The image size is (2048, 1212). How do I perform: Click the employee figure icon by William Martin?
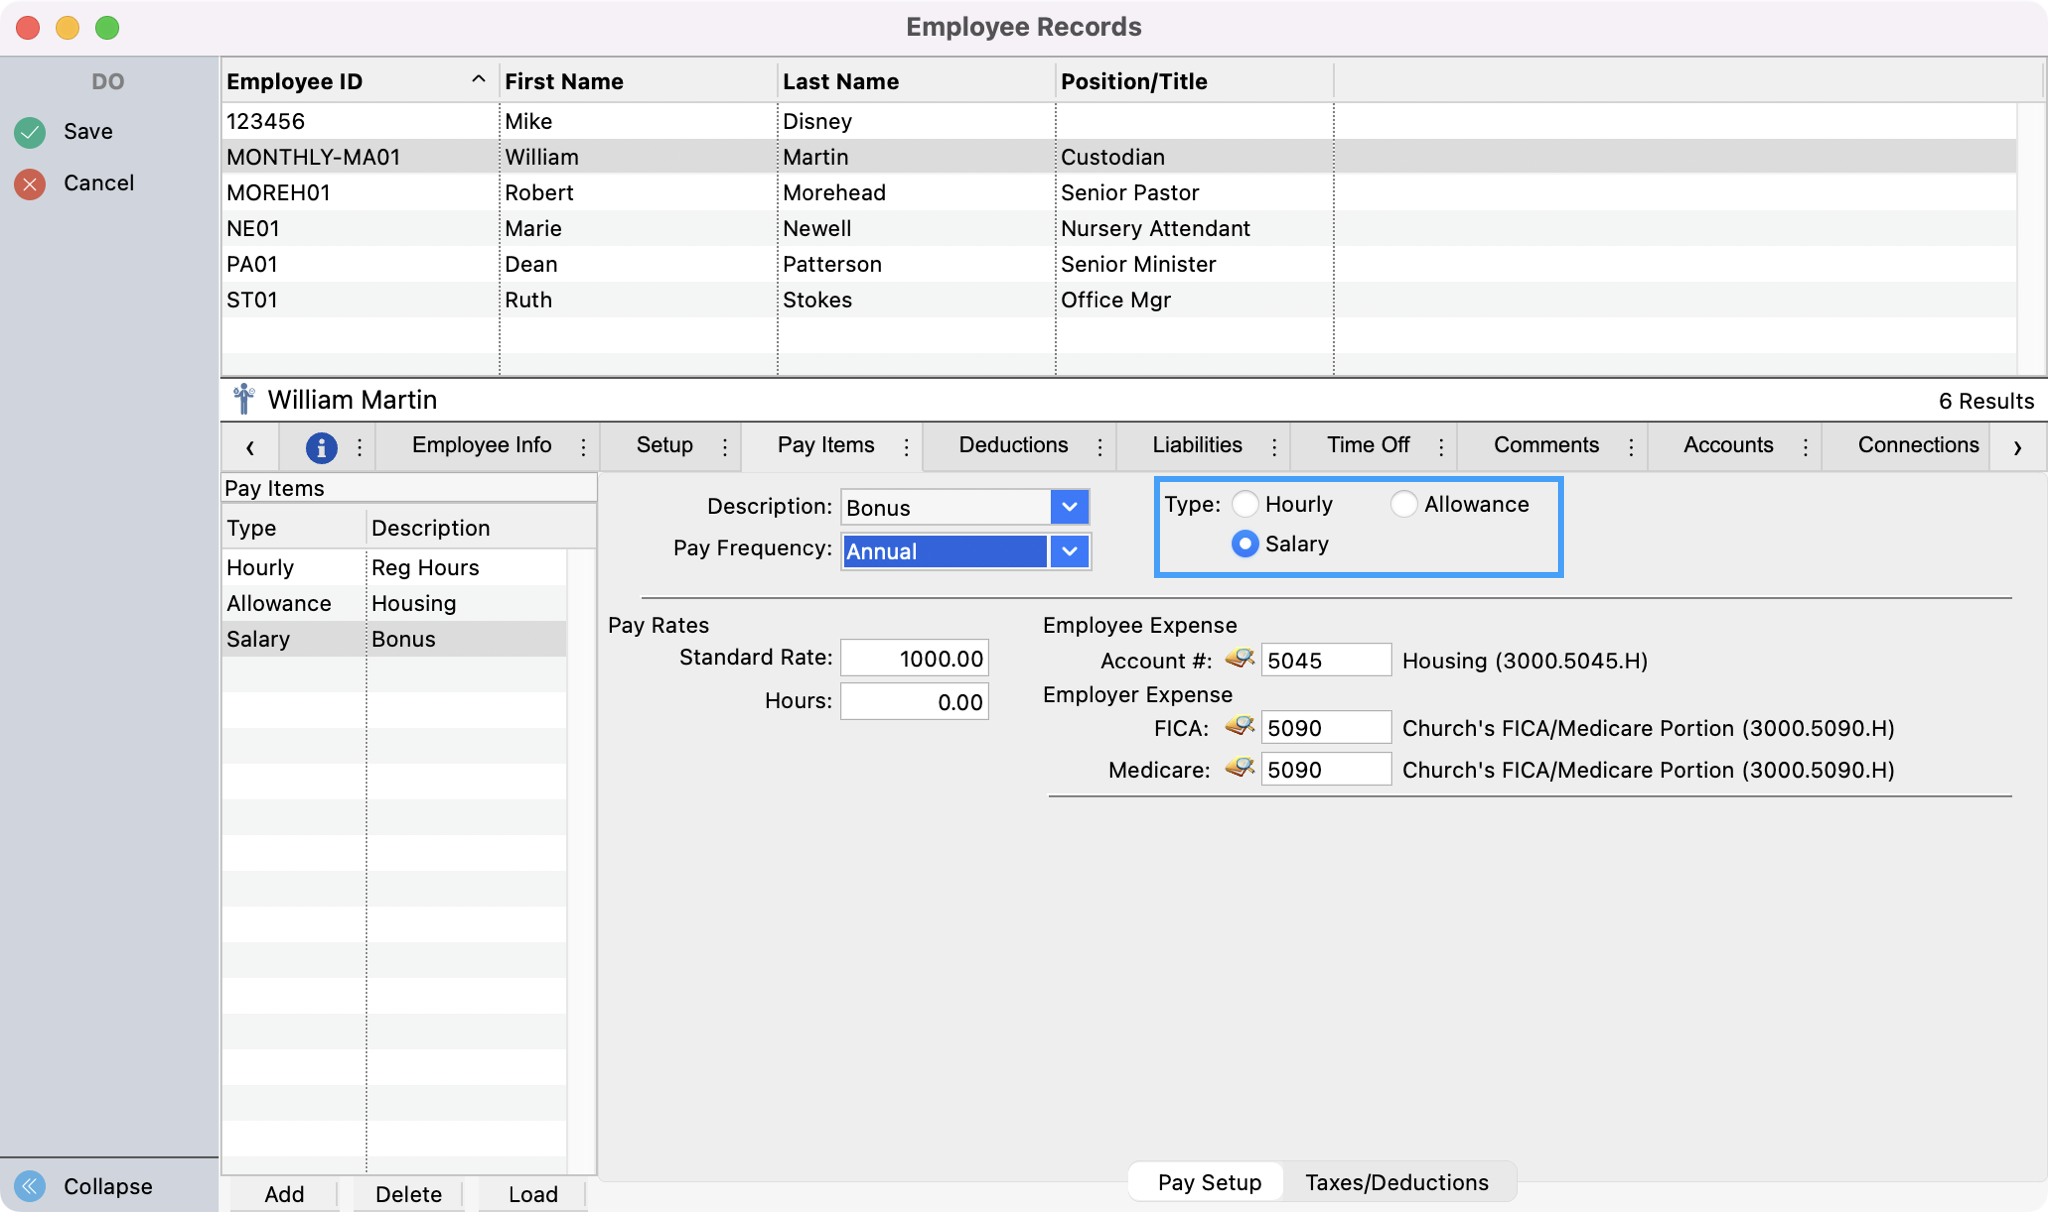coord(243,400)
